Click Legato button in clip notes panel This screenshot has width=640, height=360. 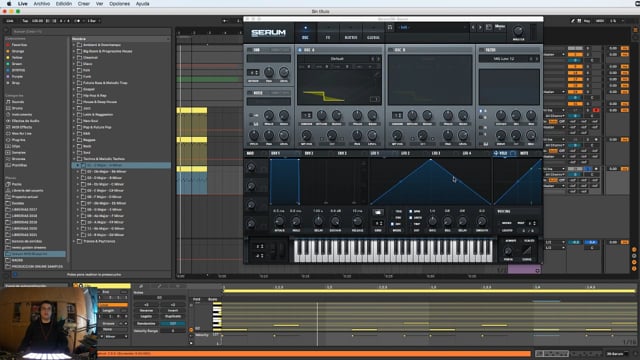pyautogui.click(x=146, y=317)
